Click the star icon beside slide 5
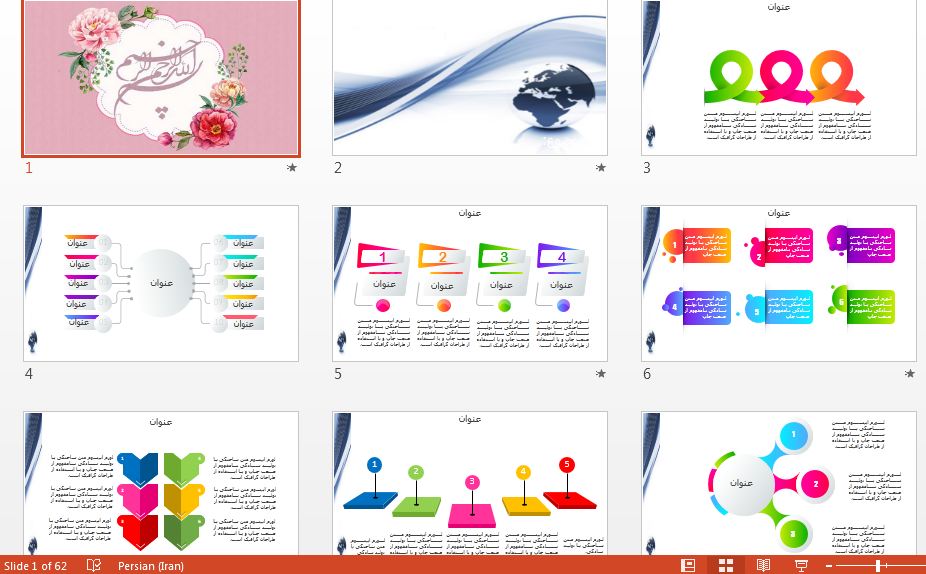 (x=601, y=374)
